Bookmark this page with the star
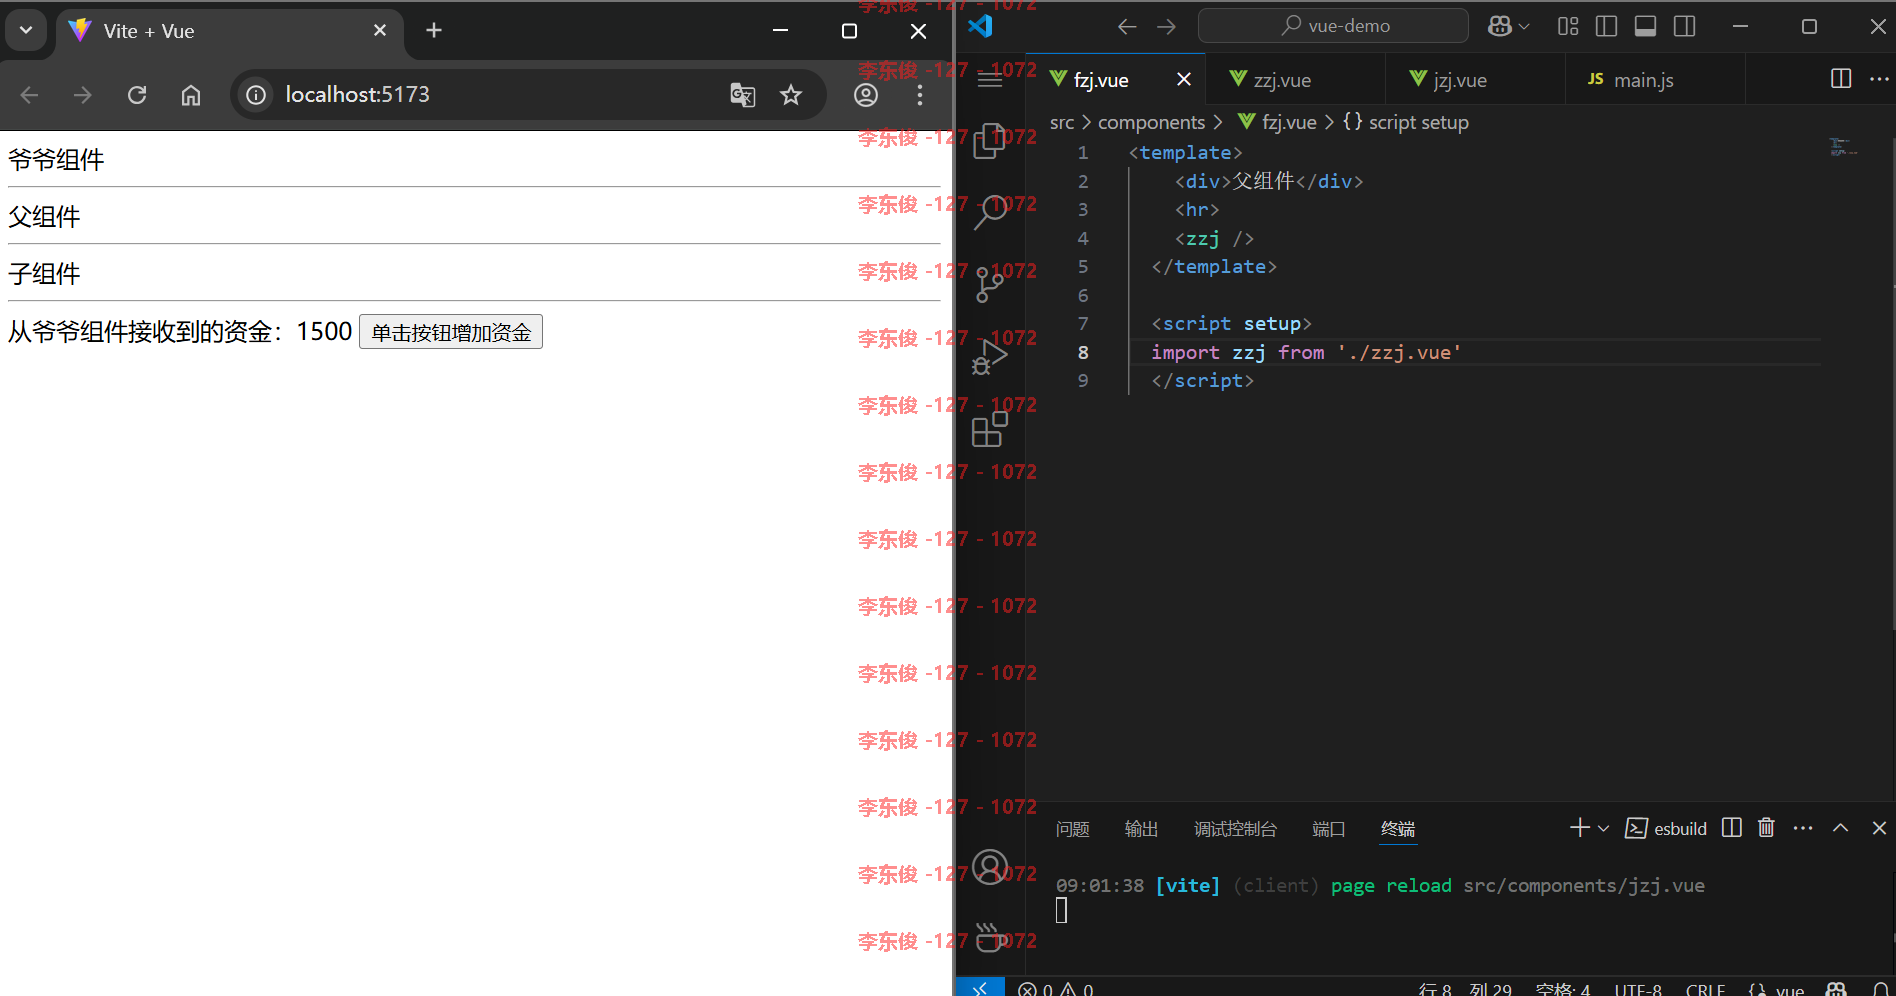The image size is (1896, 996). point(791,95)
